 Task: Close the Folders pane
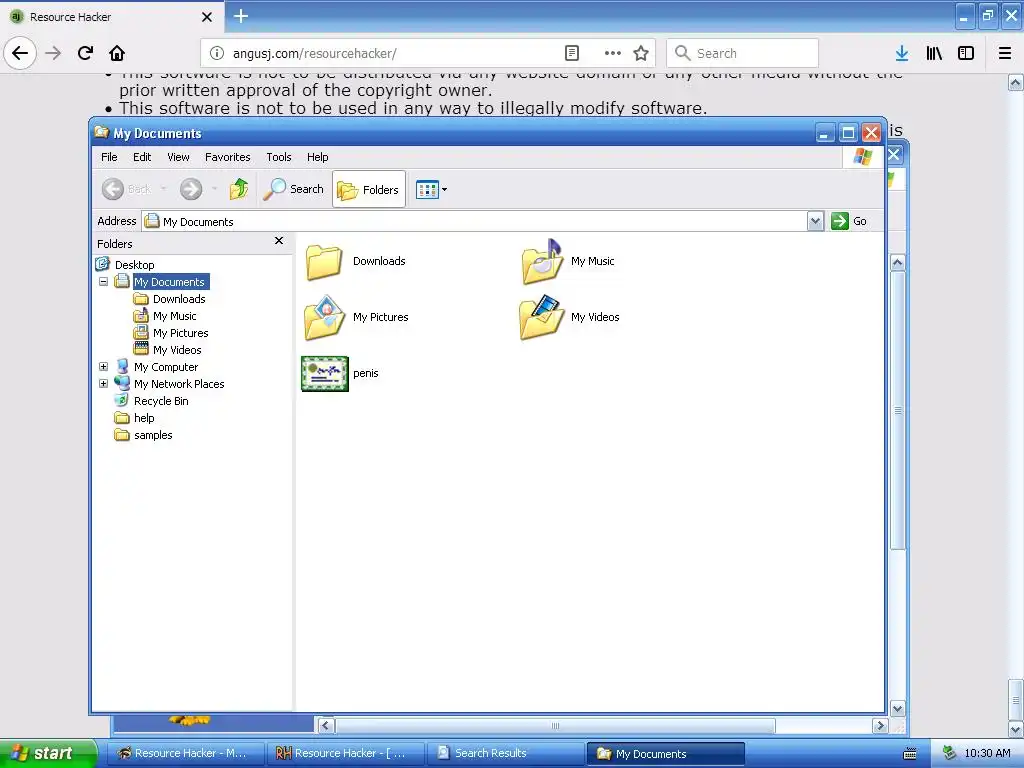point(279,241)
